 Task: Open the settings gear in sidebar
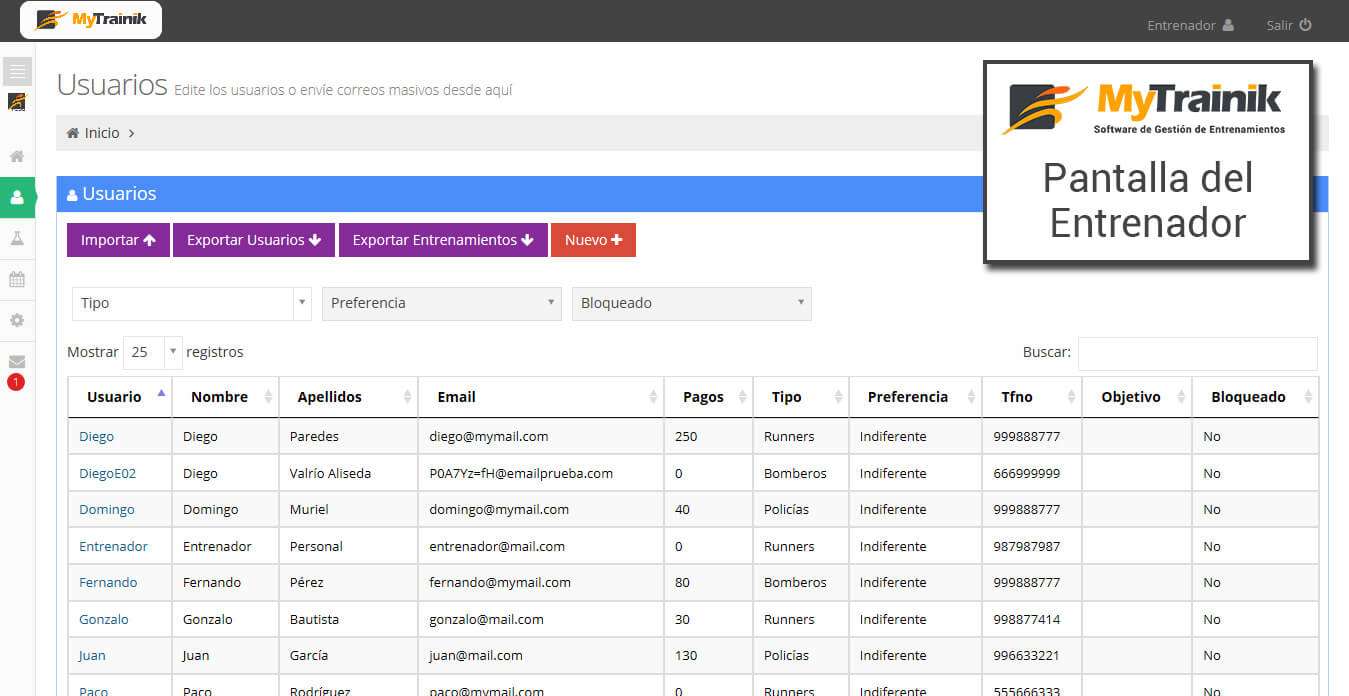pyautogui.click(x=17, y=320)
